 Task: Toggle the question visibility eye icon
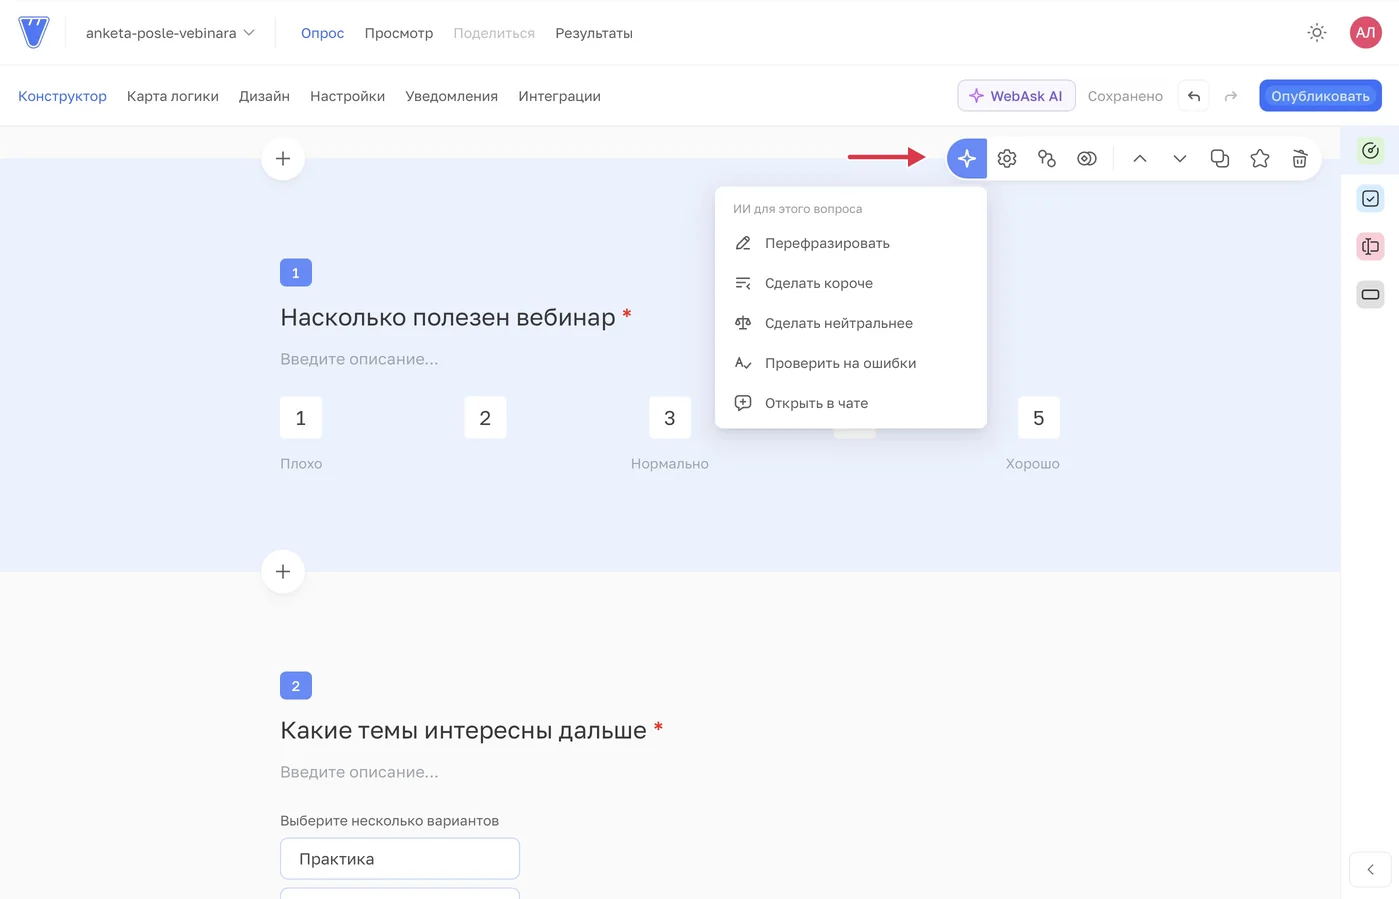(x=1087, y=158)
